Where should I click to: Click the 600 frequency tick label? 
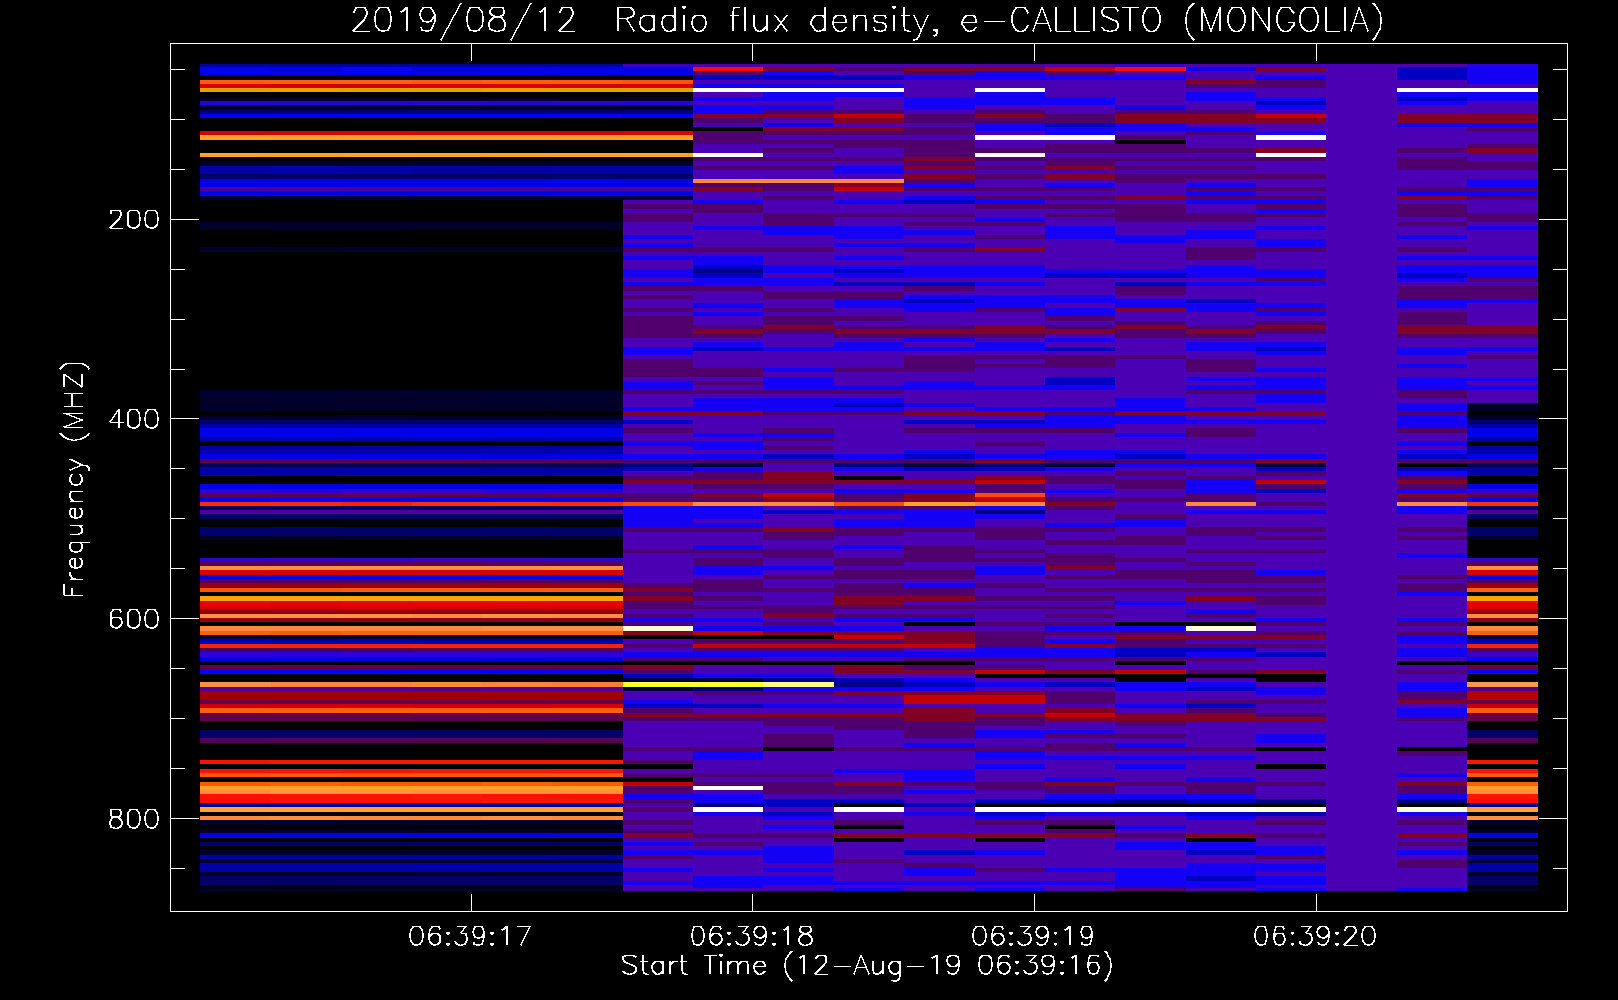click(133, 619)
